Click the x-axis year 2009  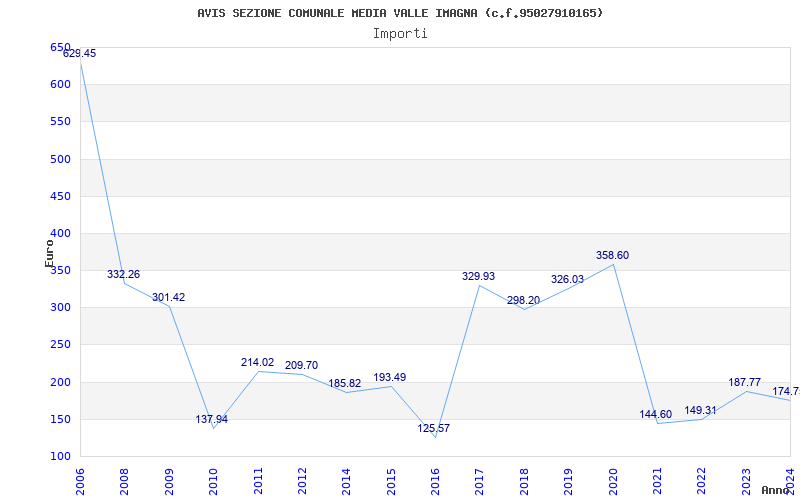(x=169, y=481)
